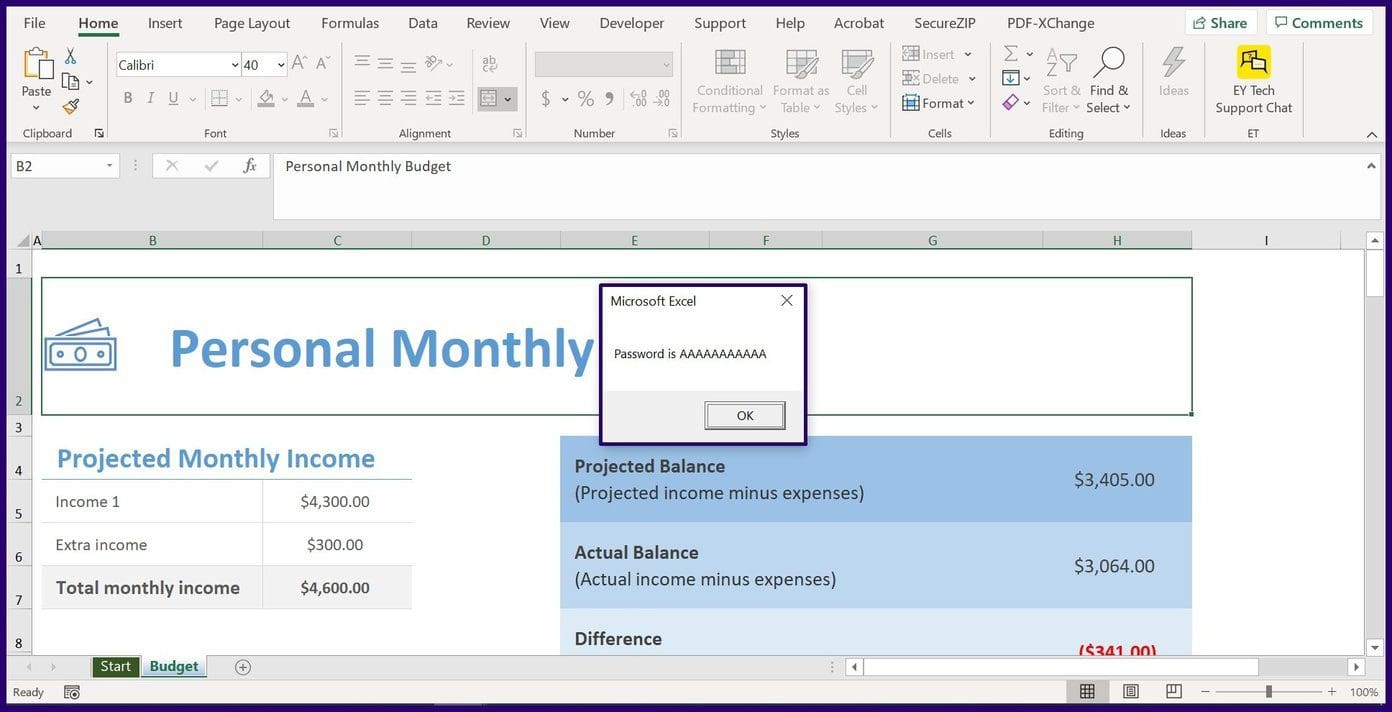Click the Decrease Indent icon
Screen dimensions: 1392x712
coord(433,98)
